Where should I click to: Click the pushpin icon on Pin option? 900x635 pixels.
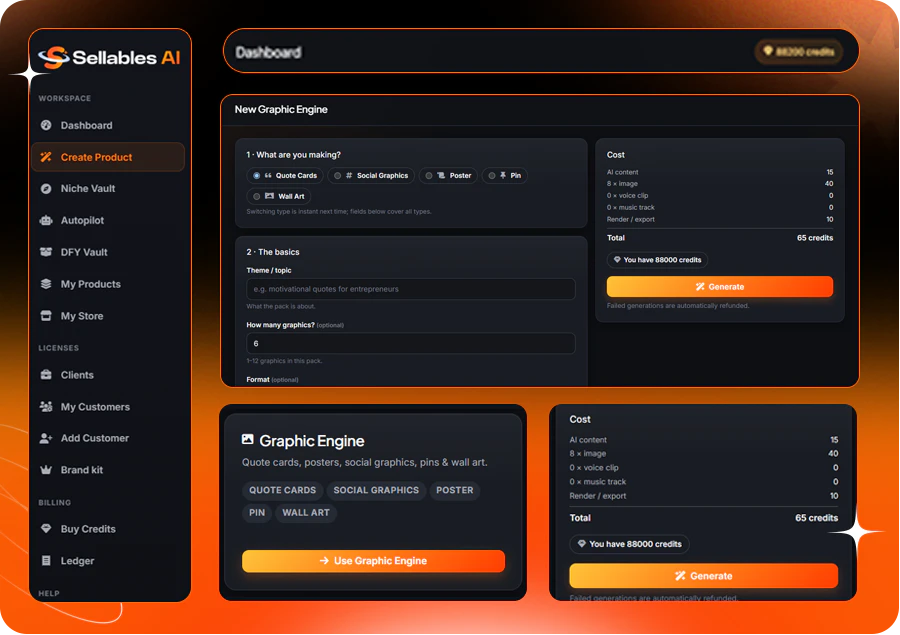coord(503,175)
